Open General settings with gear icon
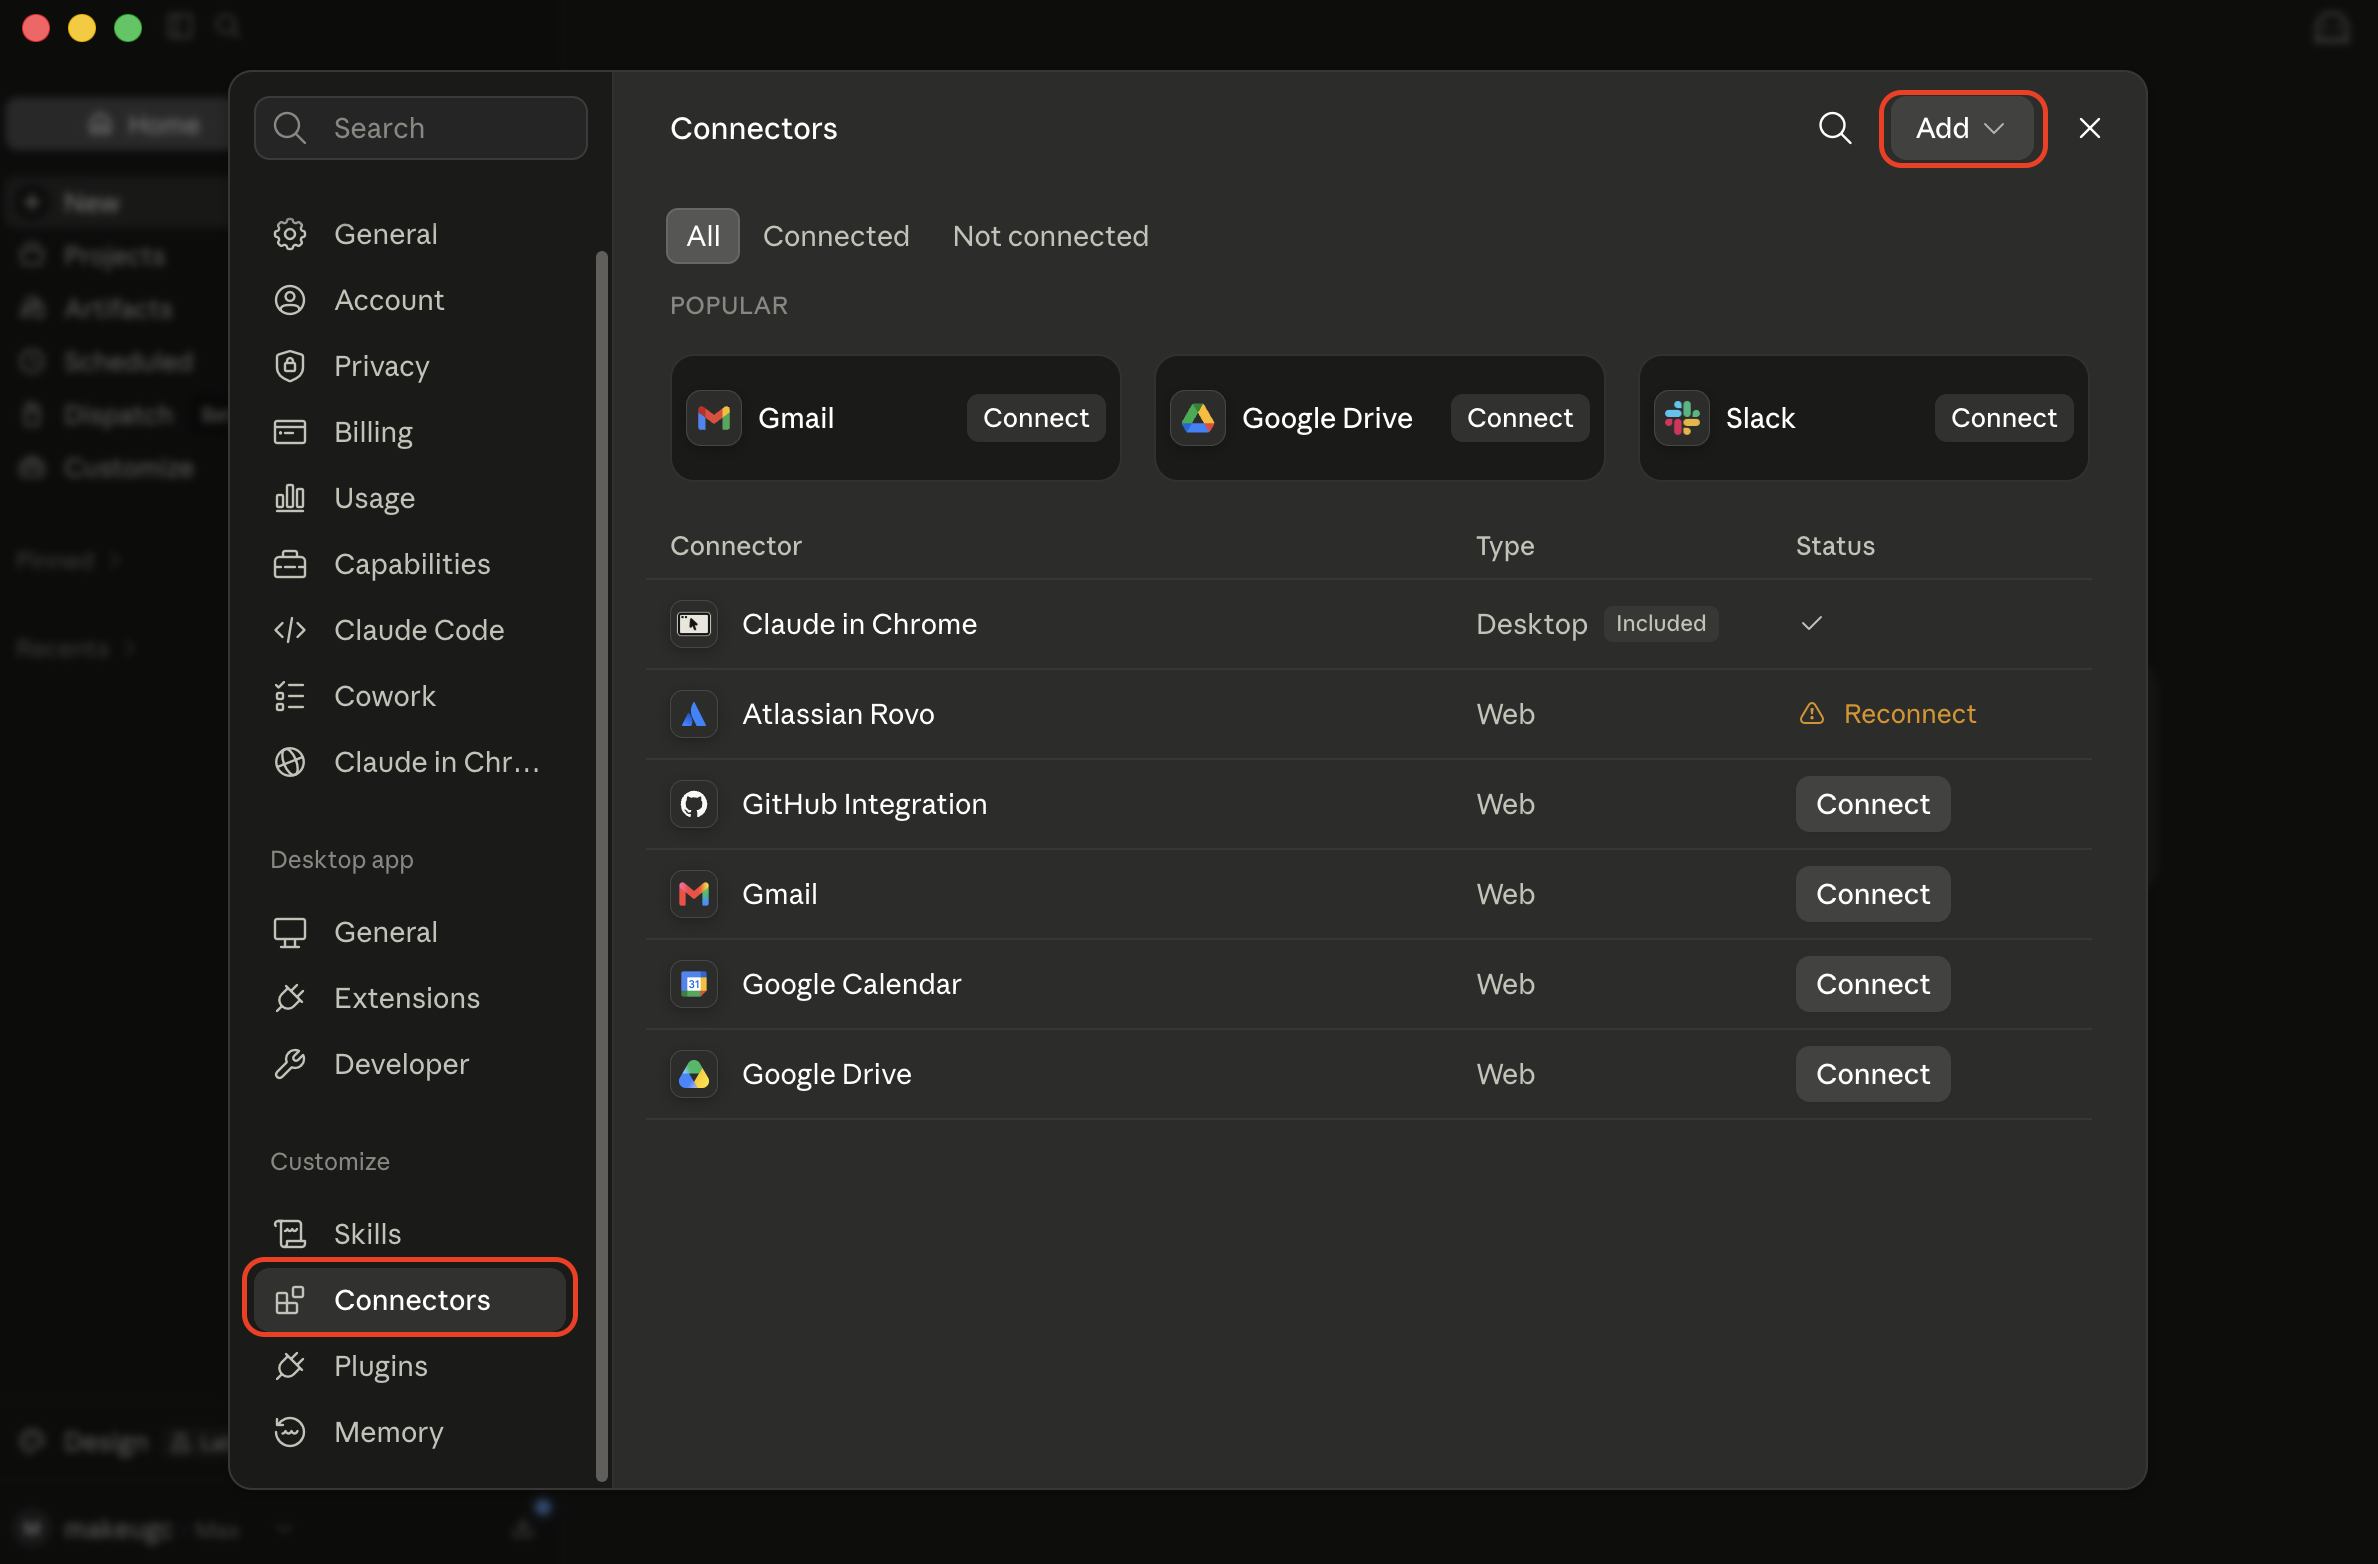The height and width of the screenshot is (1564, 2378). pyautogui.click(x=410, y=234)
